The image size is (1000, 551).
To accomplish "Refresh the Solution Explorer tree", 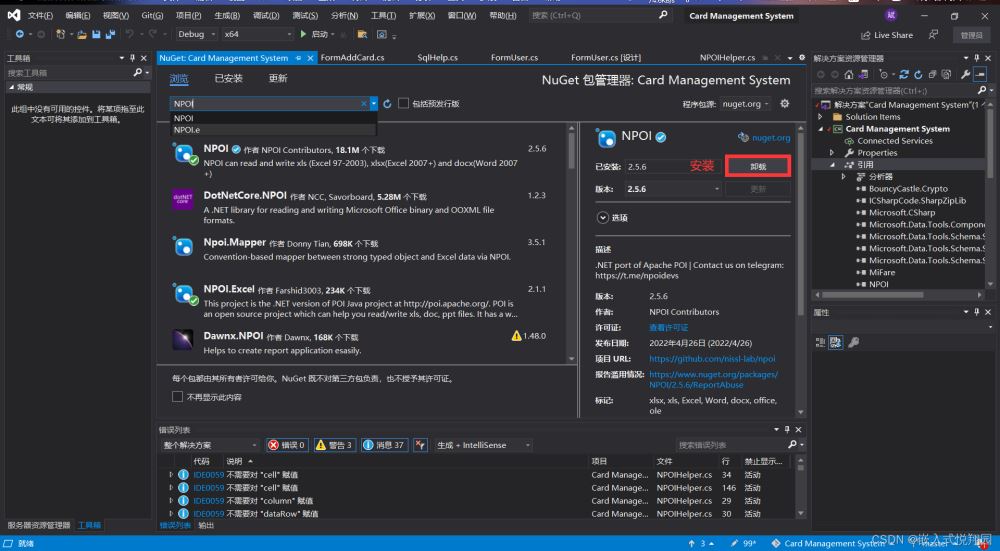I will pyautogui.click(x=918, y=75).
